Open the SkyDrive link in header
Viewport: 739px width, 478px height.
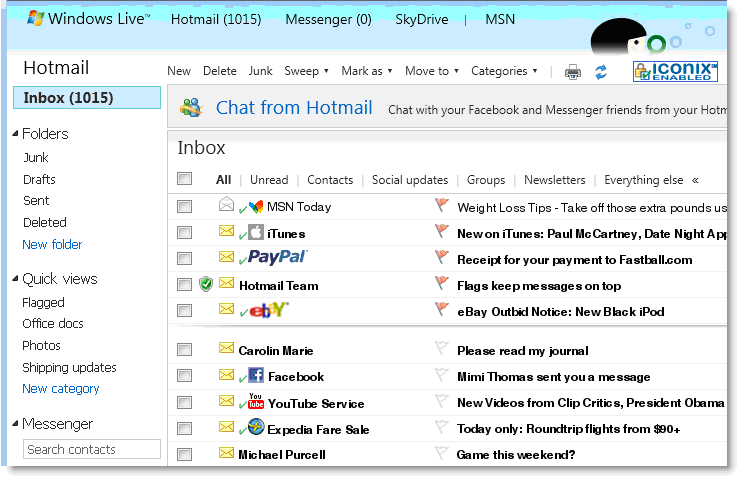tap(422, 19)
